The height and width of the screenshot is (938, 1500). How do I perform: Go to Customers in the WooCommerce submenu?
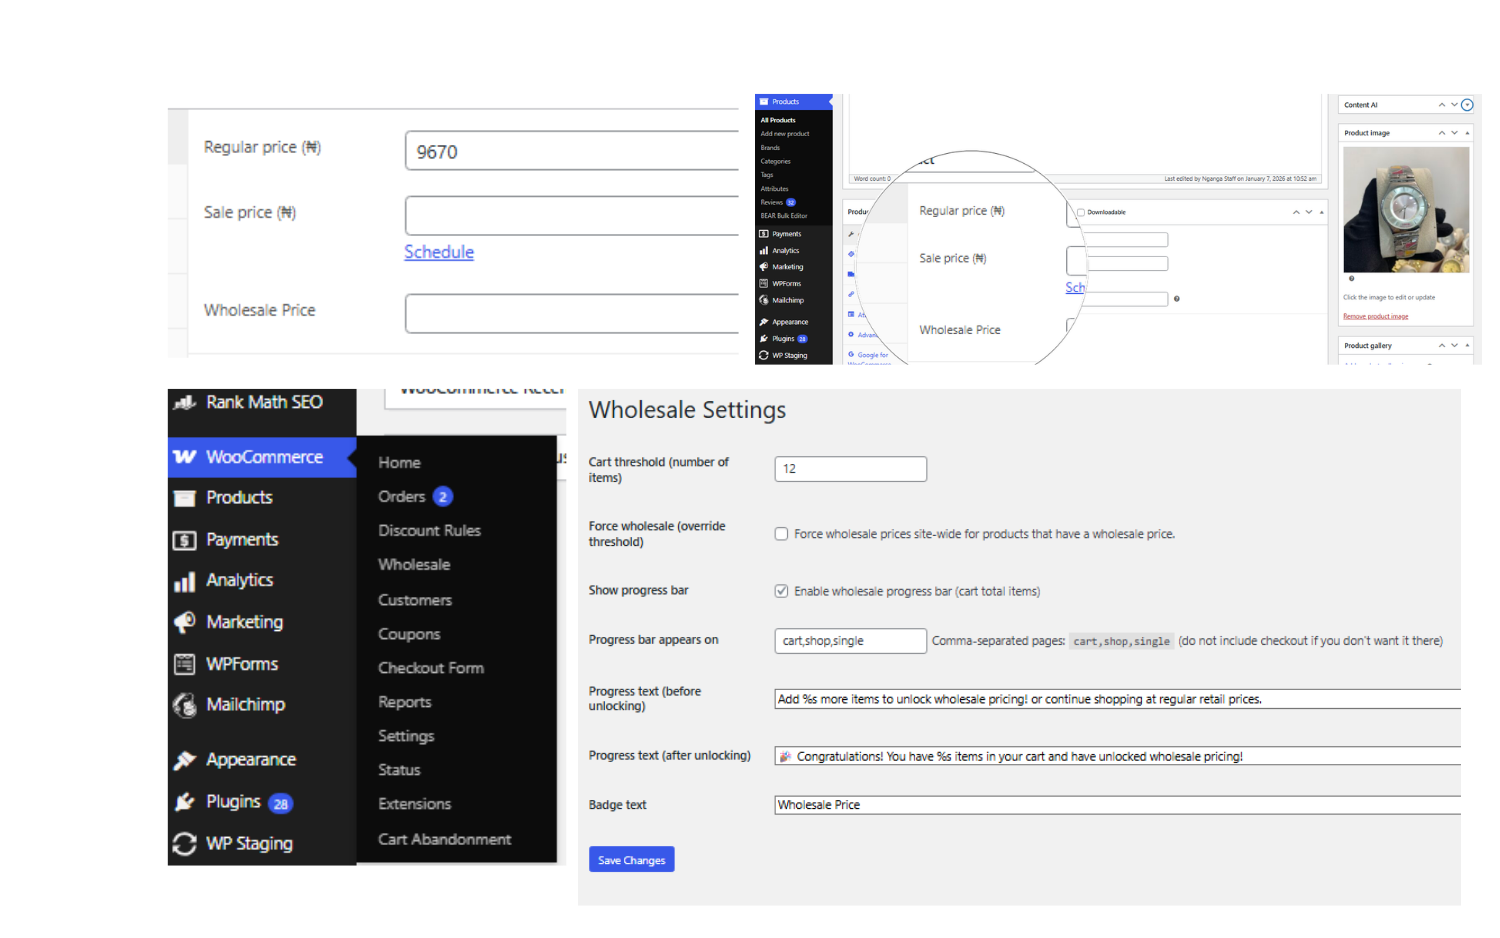click(x=415, y=600)
